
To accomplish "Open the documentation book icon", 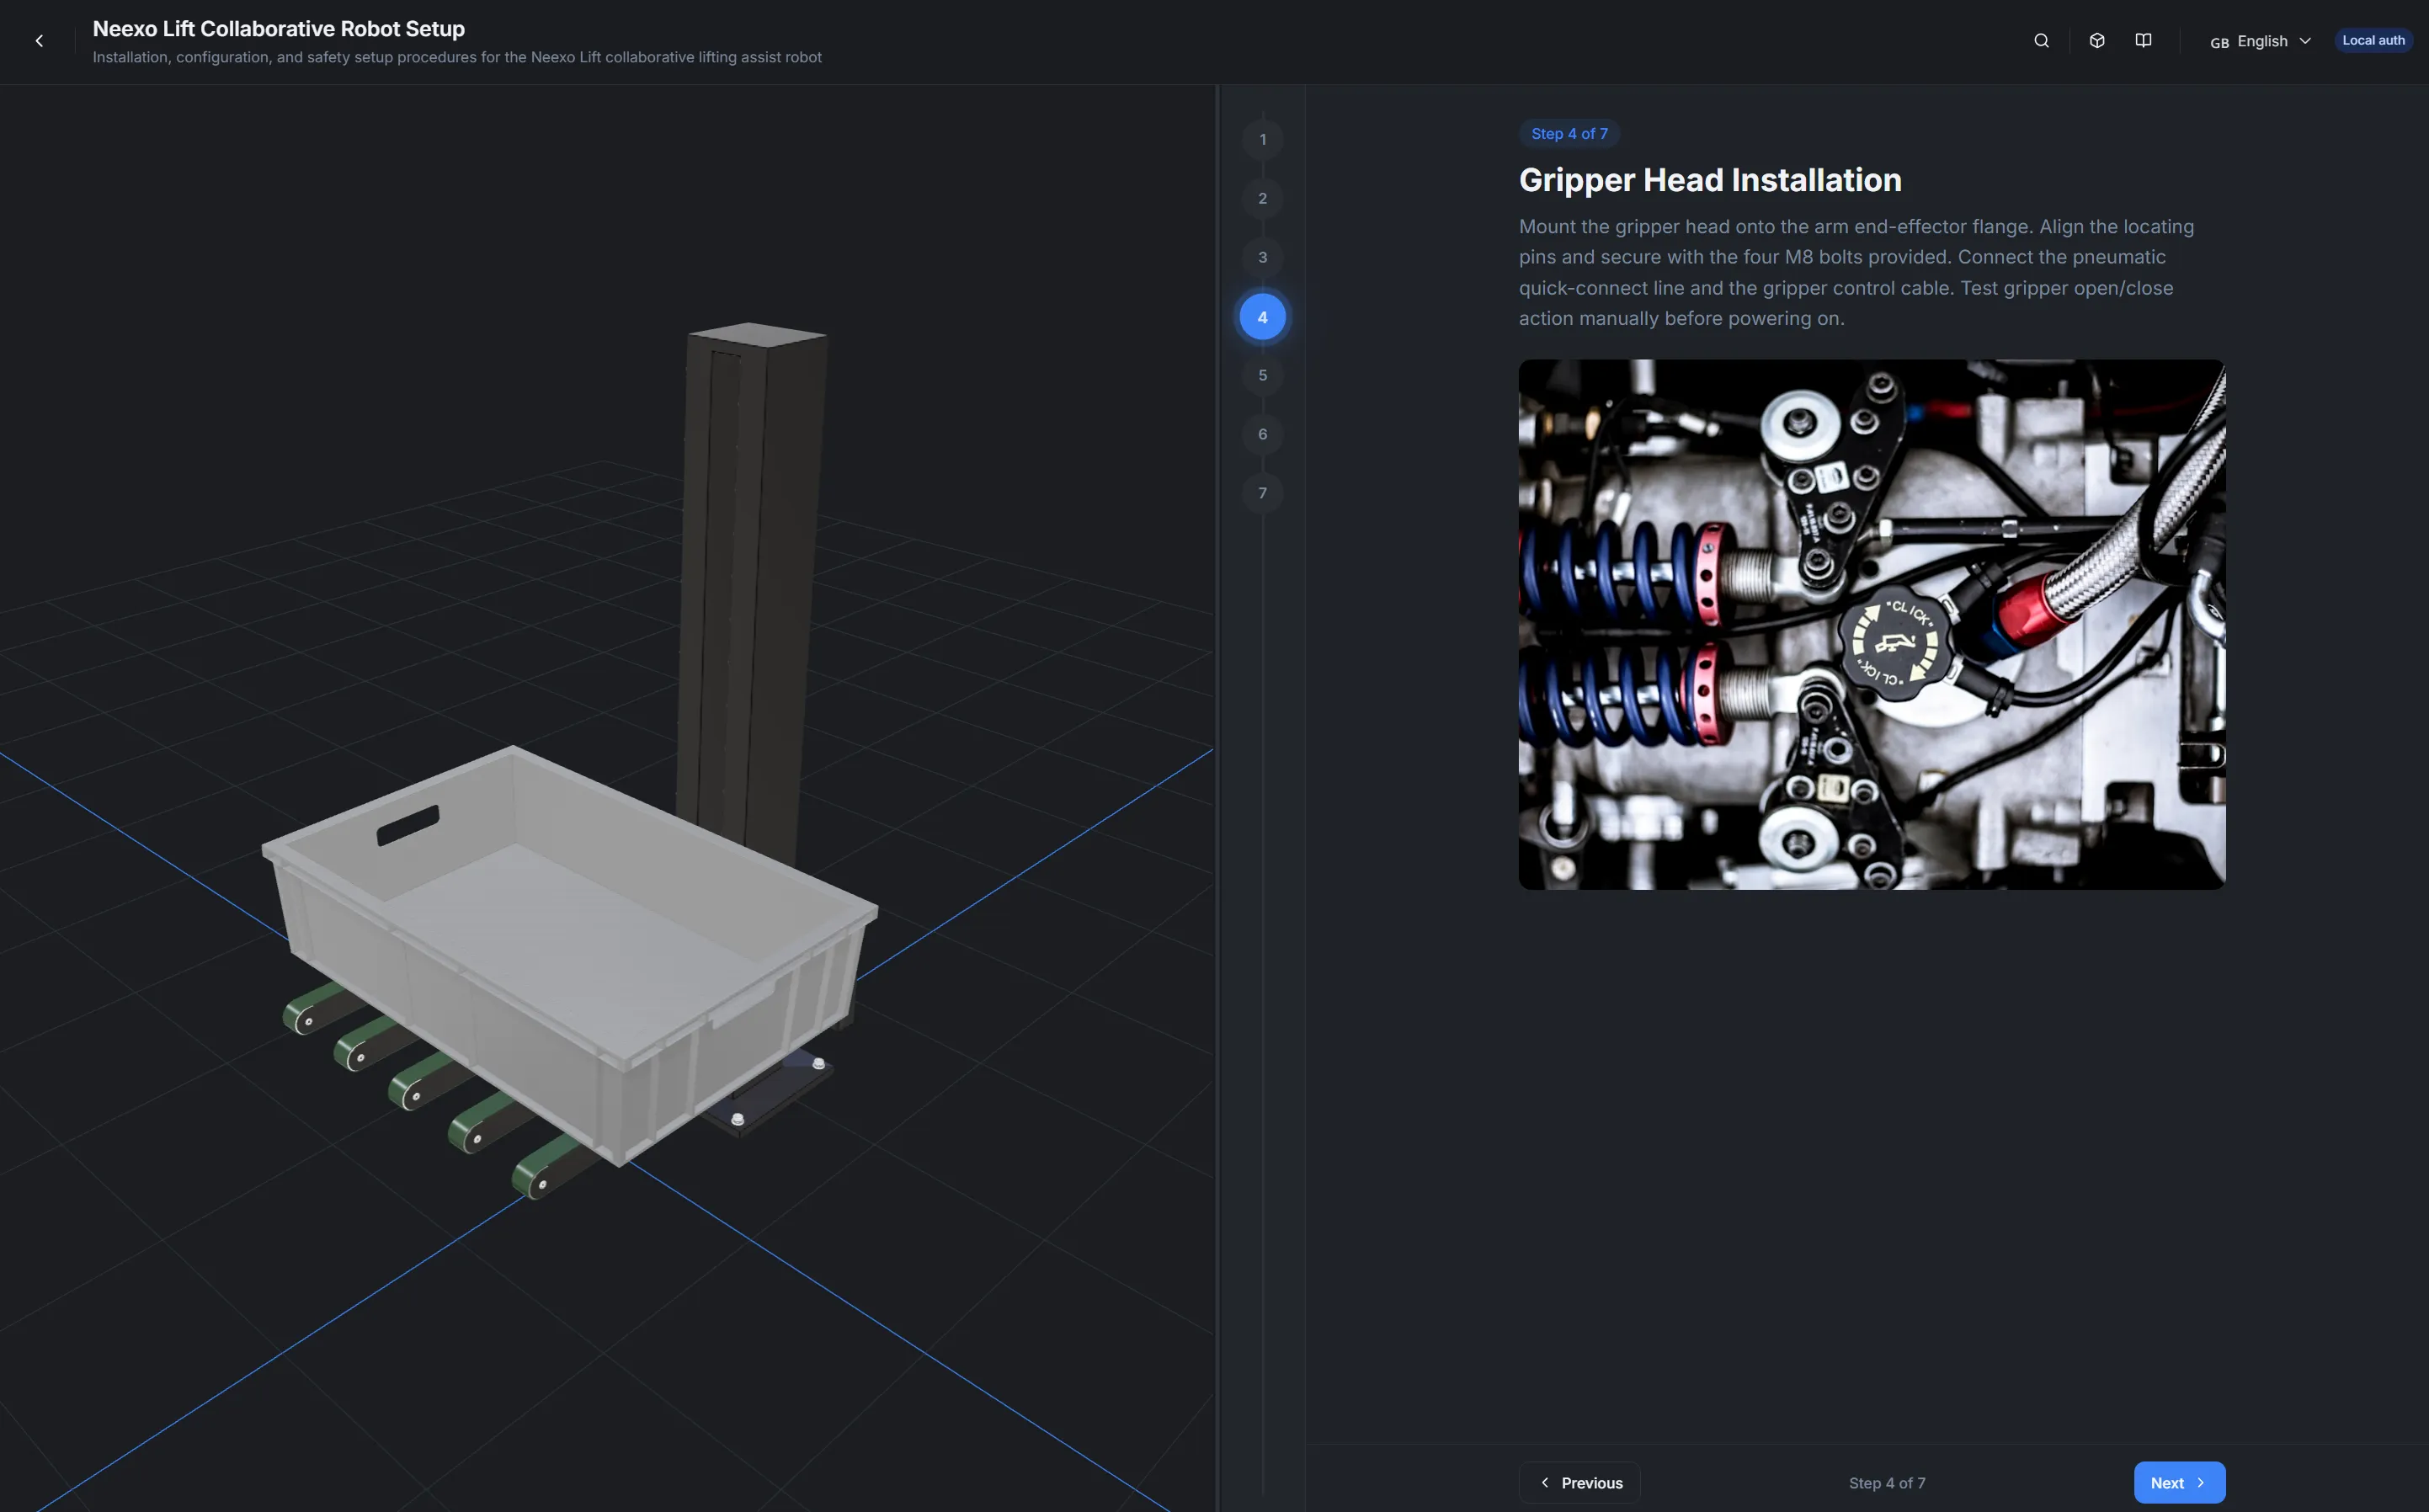I will tap(2144, 40).
